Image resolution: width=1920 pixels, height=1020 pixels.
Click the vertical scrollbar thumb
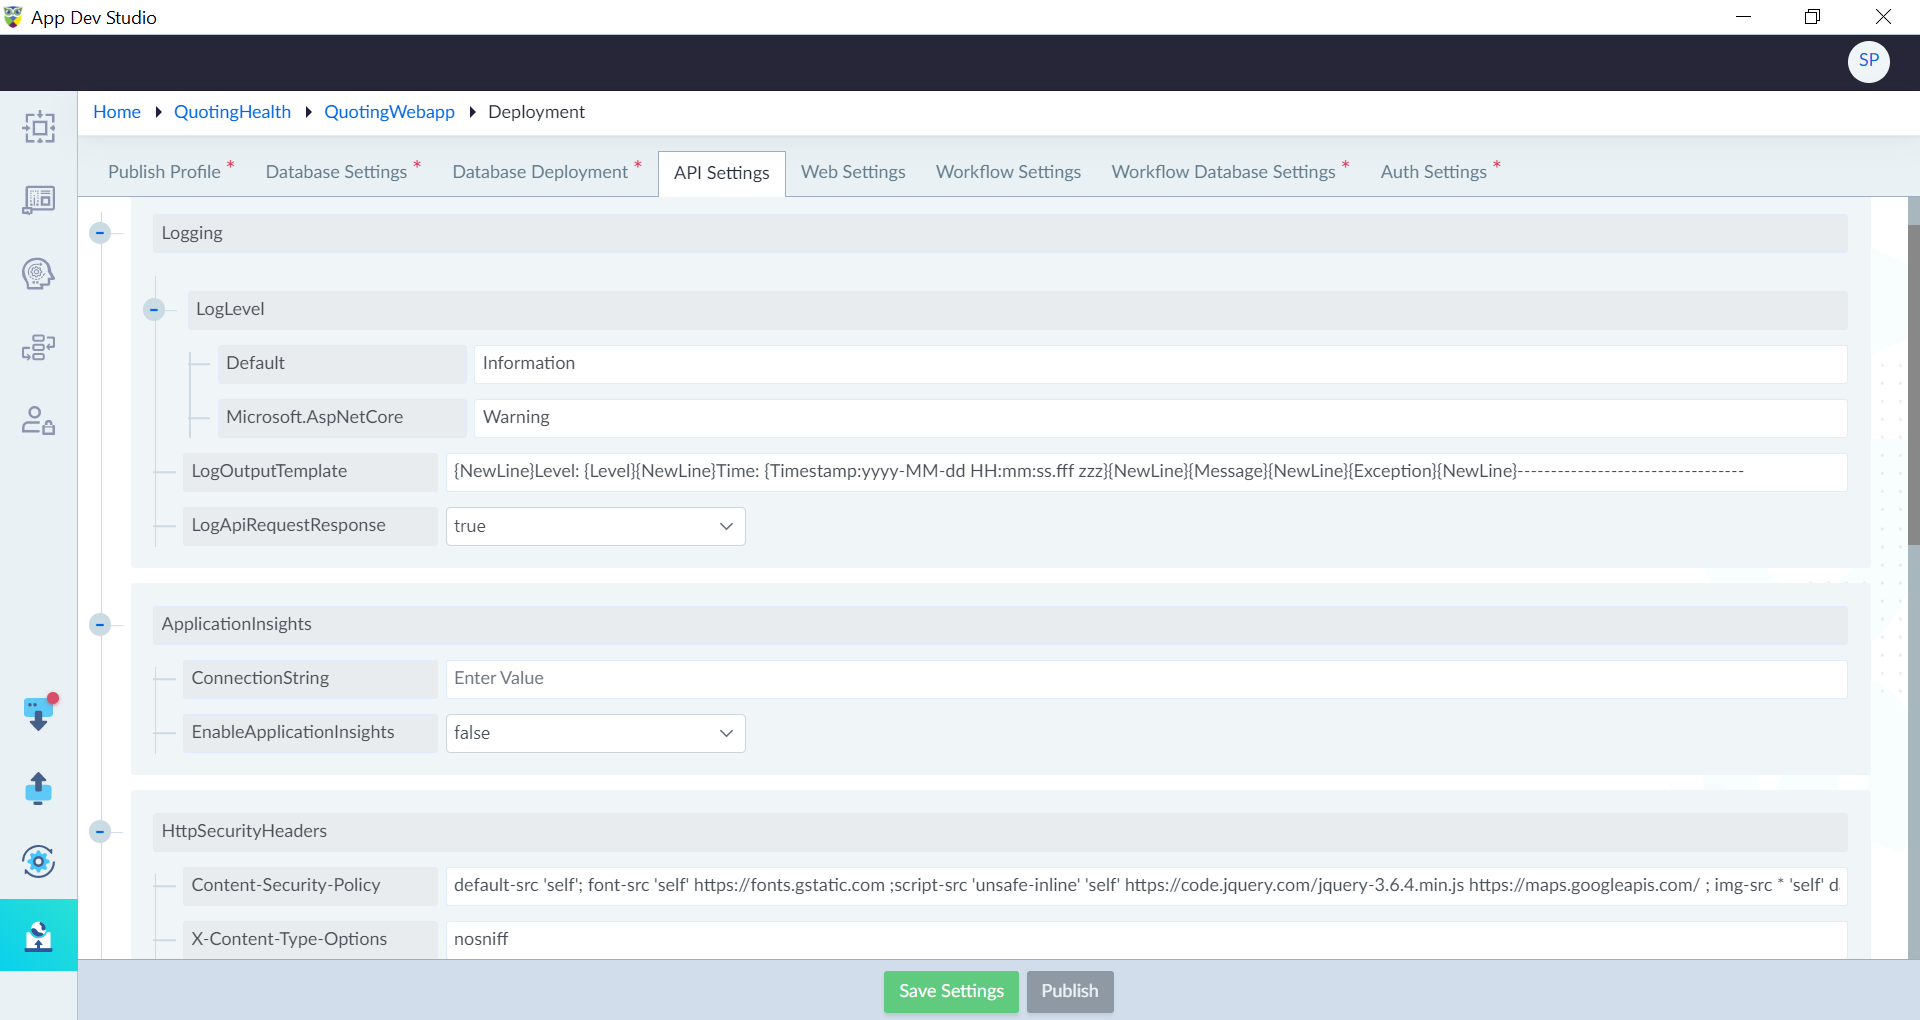tap(1913, 385)
